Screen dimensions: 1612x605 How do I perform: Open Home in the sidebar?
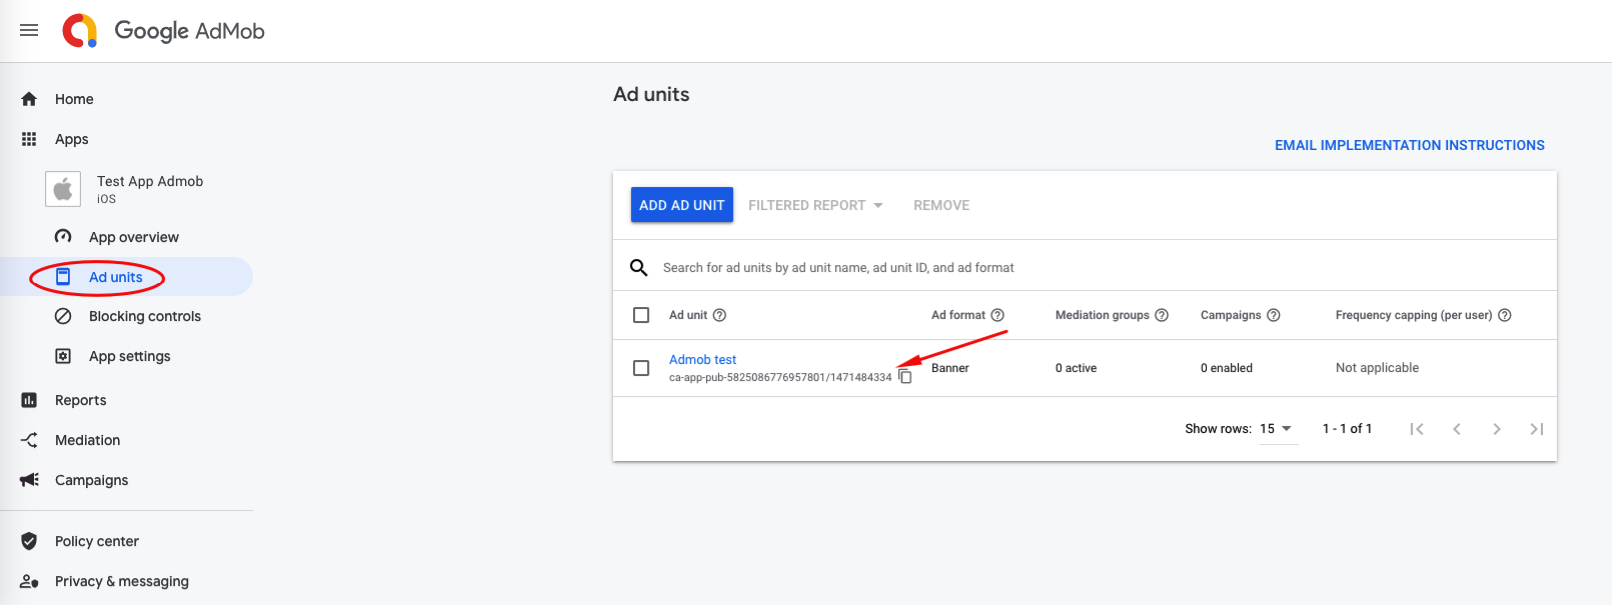pyautogui.click(x=74, y=99)
